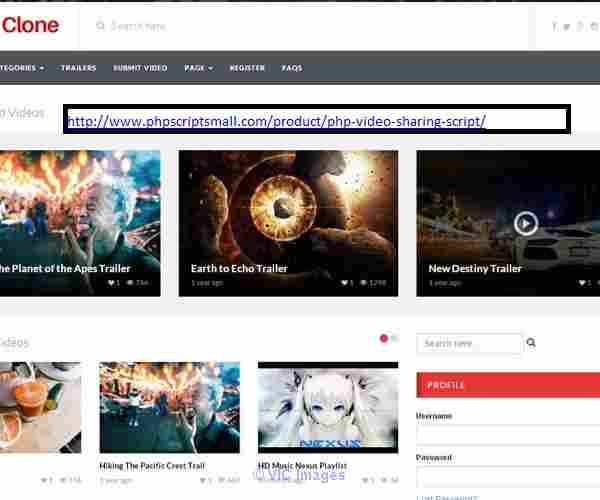Click the views eye icon on Earth to Echo Trailer

click(x=364, y=283)
